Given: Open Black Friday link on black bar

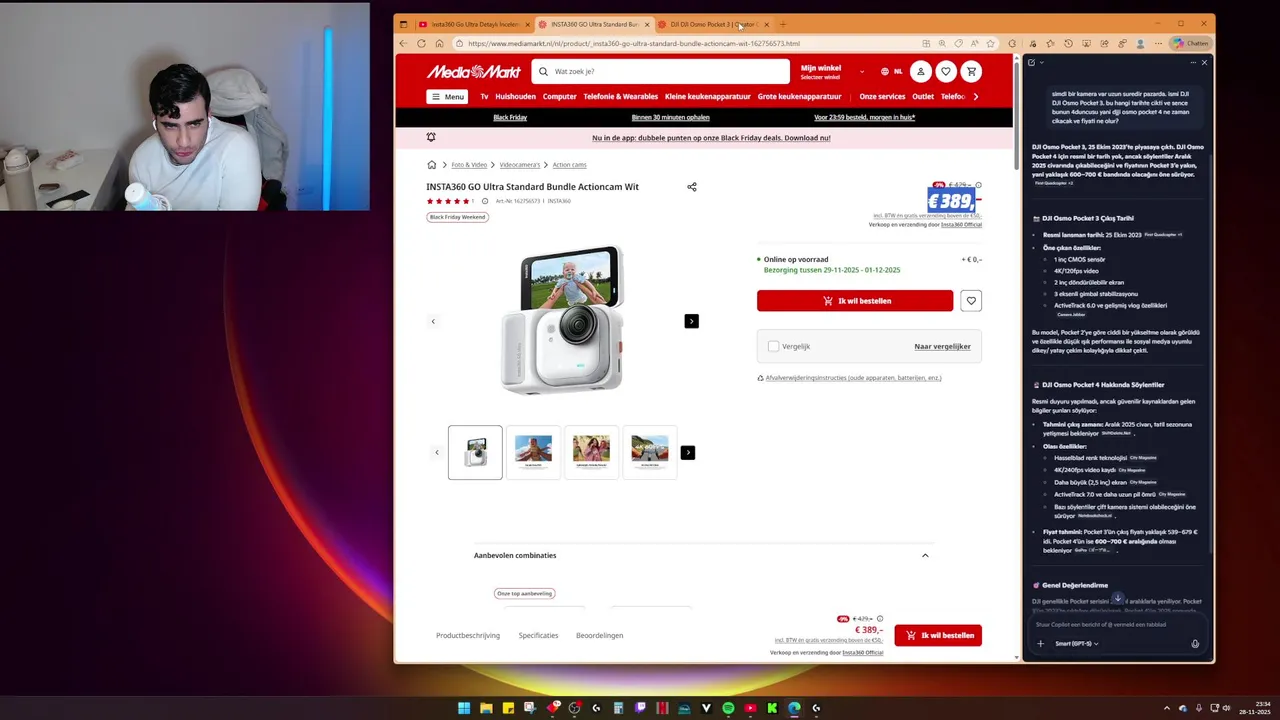Looking at the screenshot, I should tap(510, 117).
